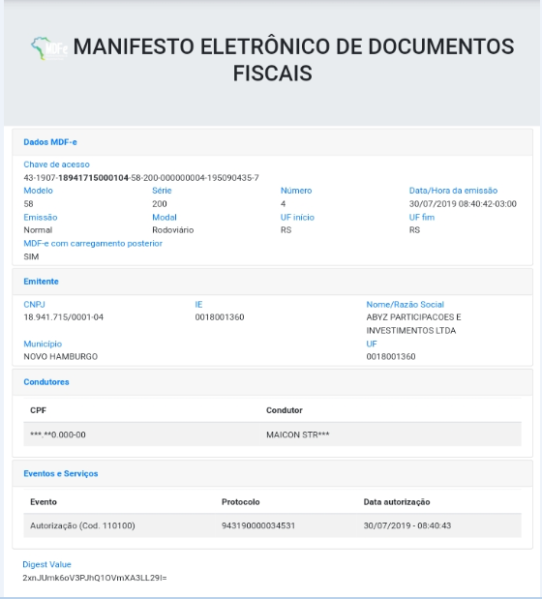This screenshot has height=599, width=542.
Task: Click the 'Eventos e Serviços' section header
Action: 61,473
